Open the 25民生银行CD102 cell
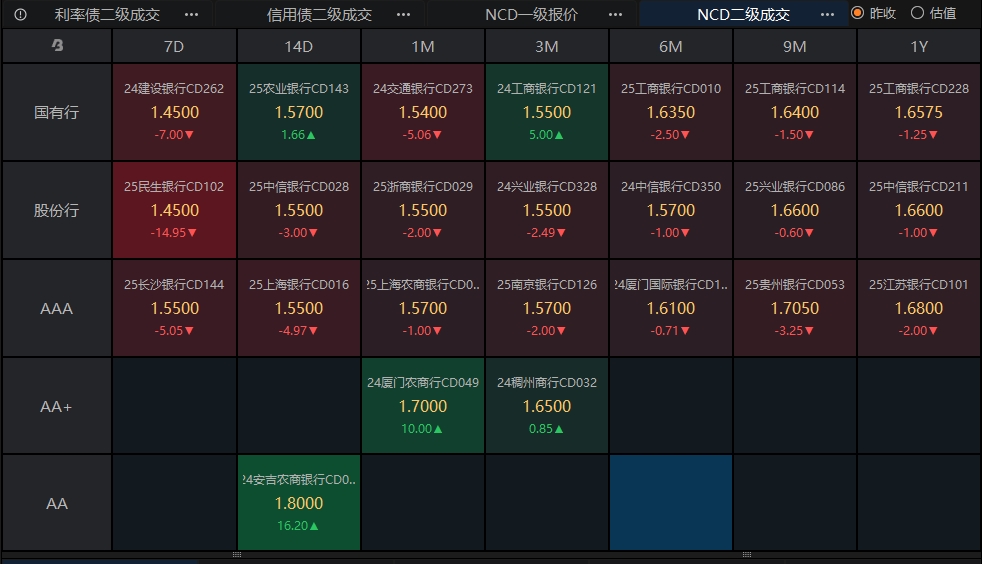Image resolution: width=982 pixels, height=564 pixels. (x=174, y=210)
